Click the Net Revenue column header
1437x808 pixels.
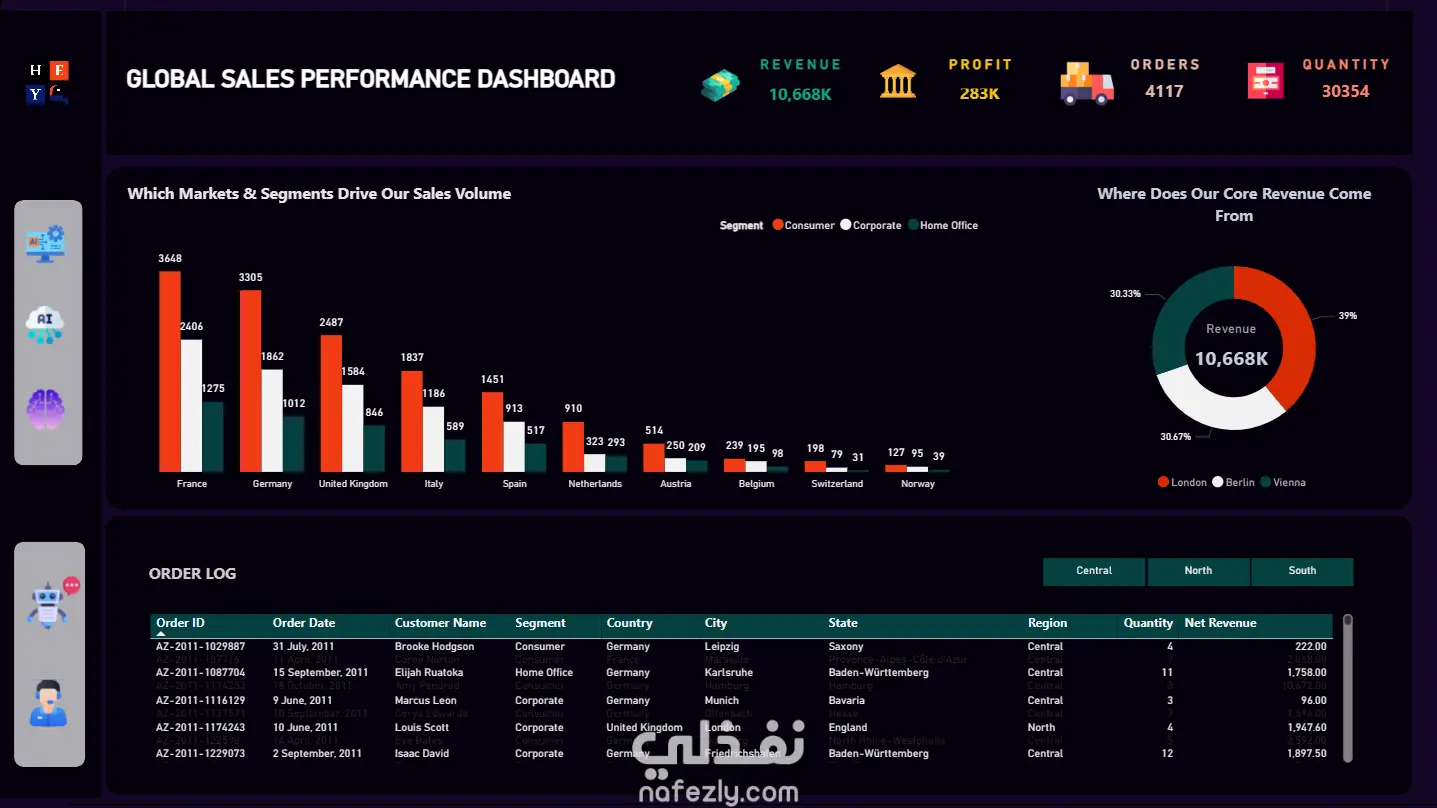click(1220, 623)
